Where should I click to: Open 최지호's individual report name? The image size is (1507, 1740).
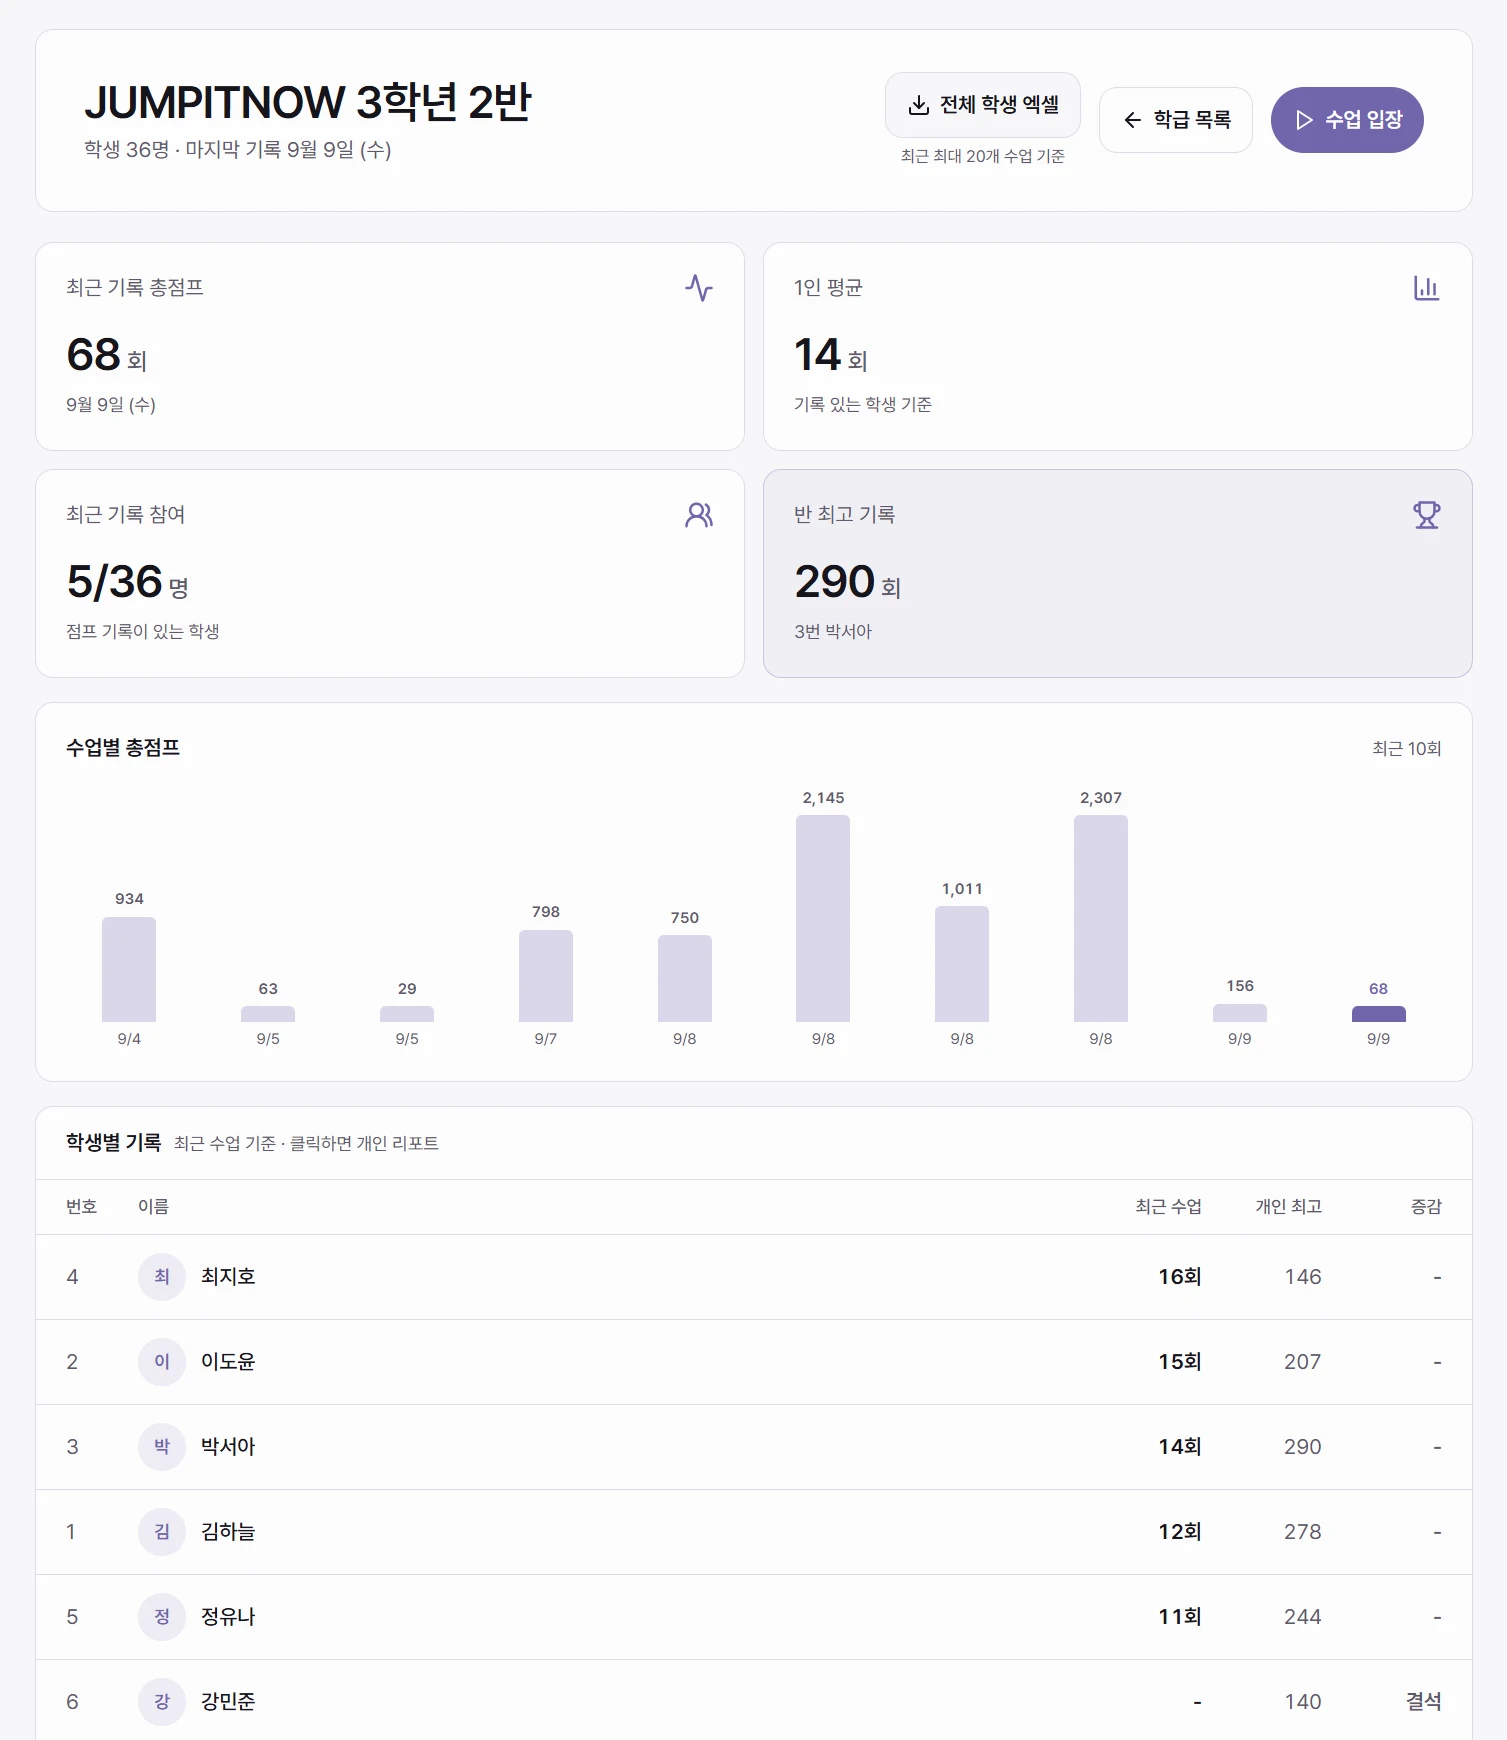[x=228, y=1277]
